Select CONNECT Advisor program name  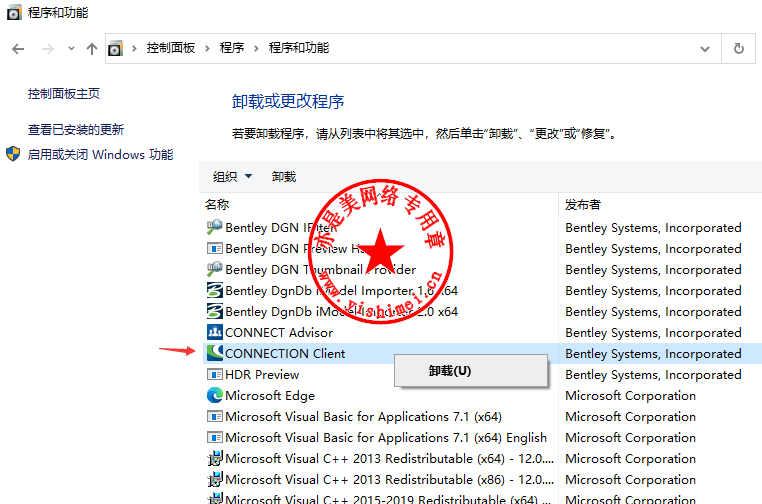click(279, 332)
